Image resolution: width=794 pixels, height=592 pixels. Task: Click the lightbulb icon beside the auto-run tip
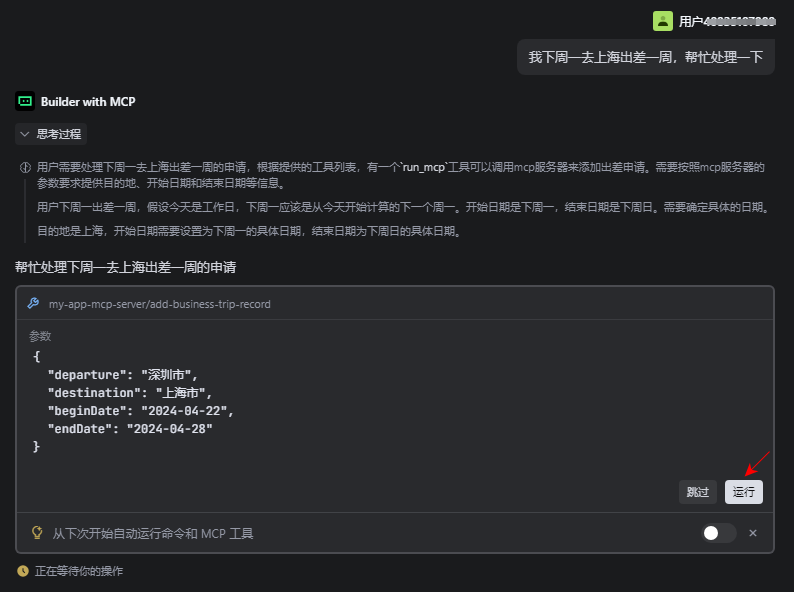37,533
